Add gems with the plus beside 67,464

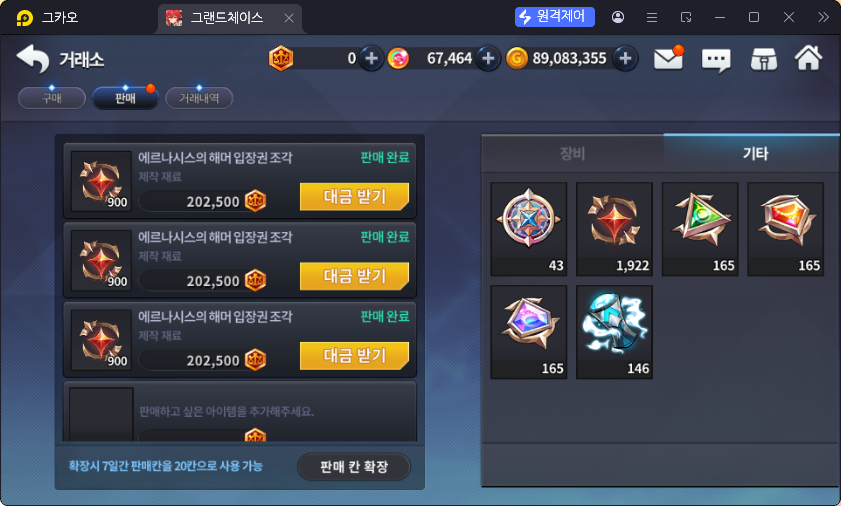488,58
